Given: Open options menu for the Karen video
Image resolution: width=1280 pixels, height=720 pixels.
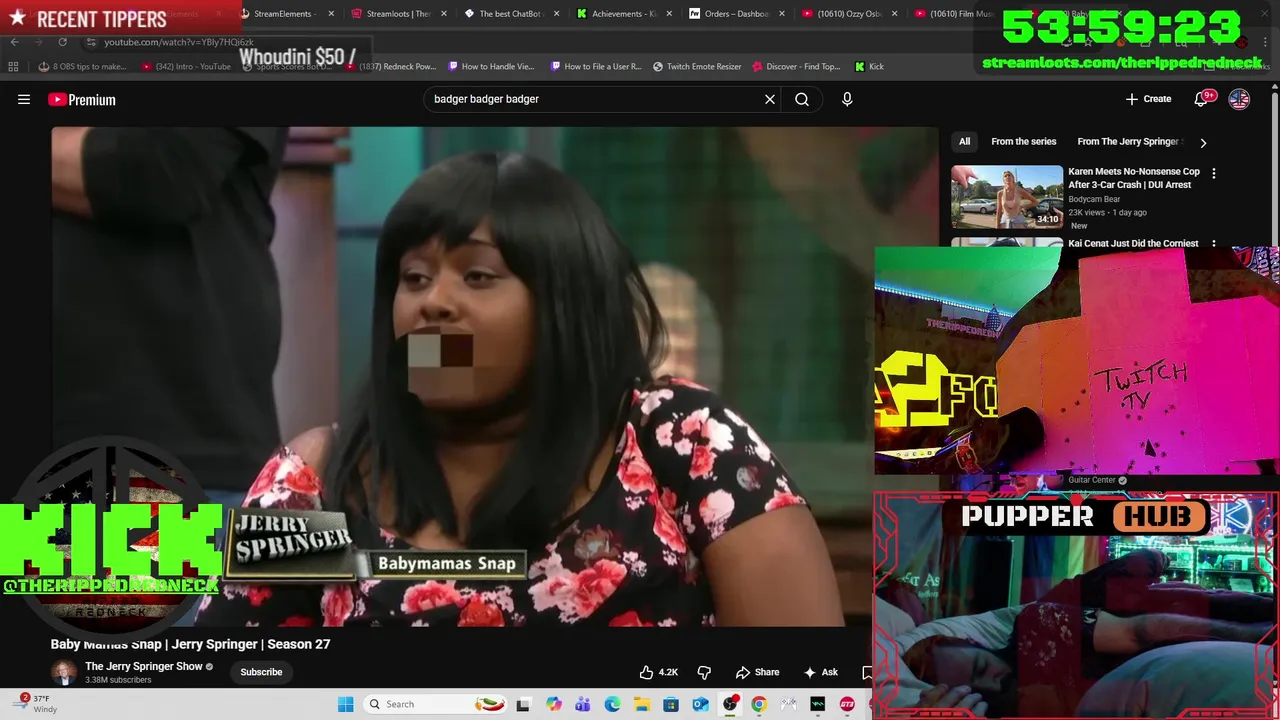Looking at the screenshot, I should (1214, 173).
